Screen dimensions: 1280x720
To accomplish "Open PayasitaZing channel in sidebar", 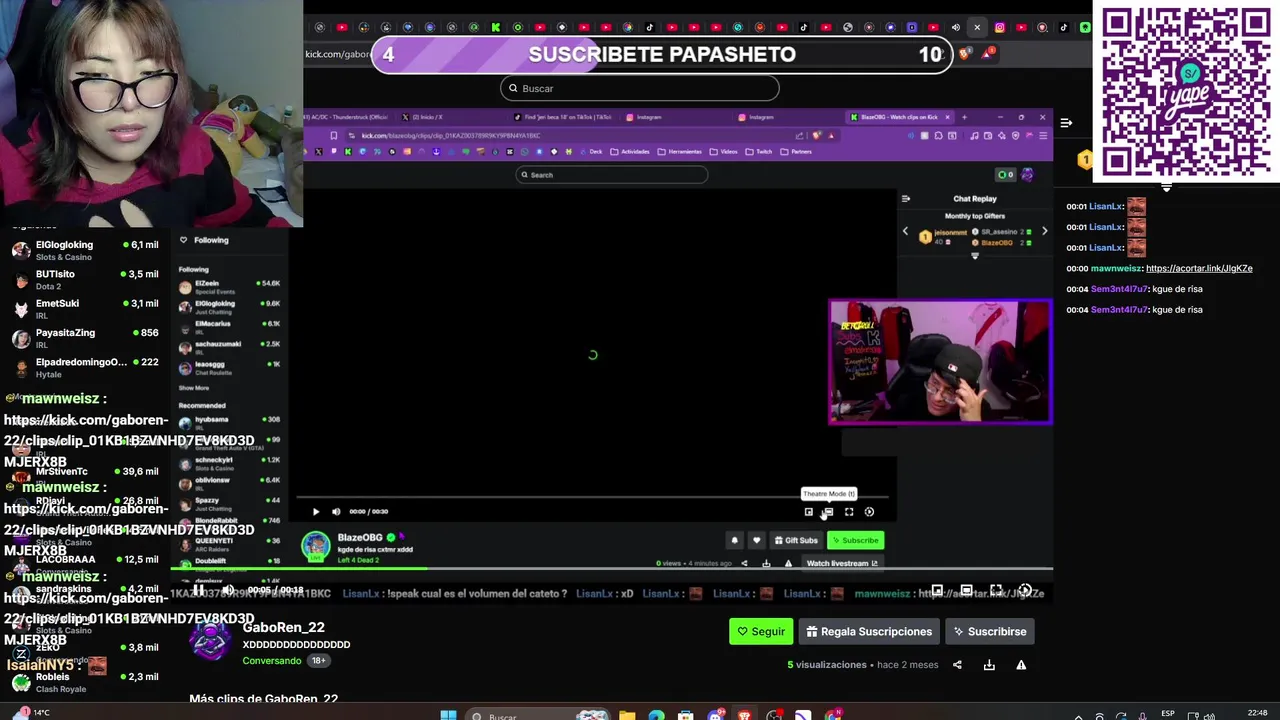I will [x=85, y=338].
